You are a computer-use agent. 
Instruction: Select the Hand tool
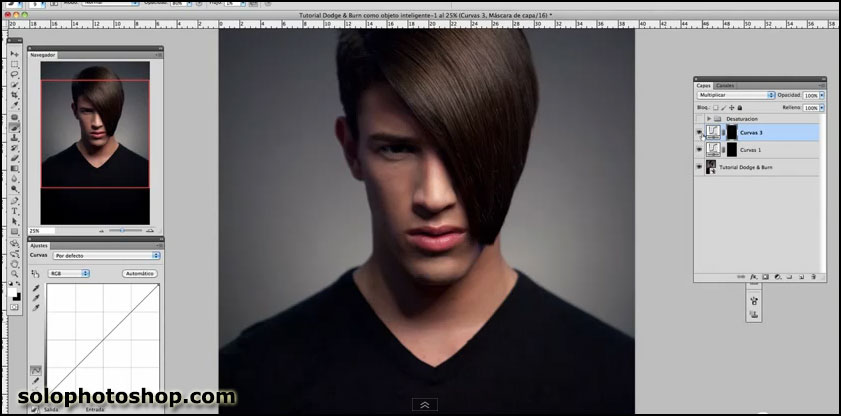pyautogui.click(x=14, y=264)
